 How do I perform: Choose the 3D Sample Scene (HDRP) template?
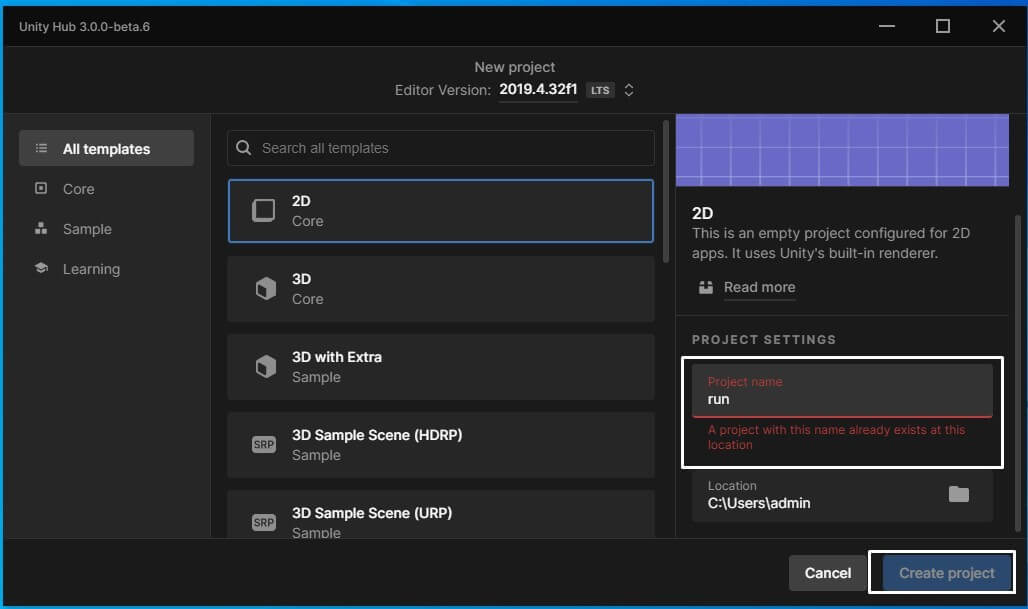[441, 445]
